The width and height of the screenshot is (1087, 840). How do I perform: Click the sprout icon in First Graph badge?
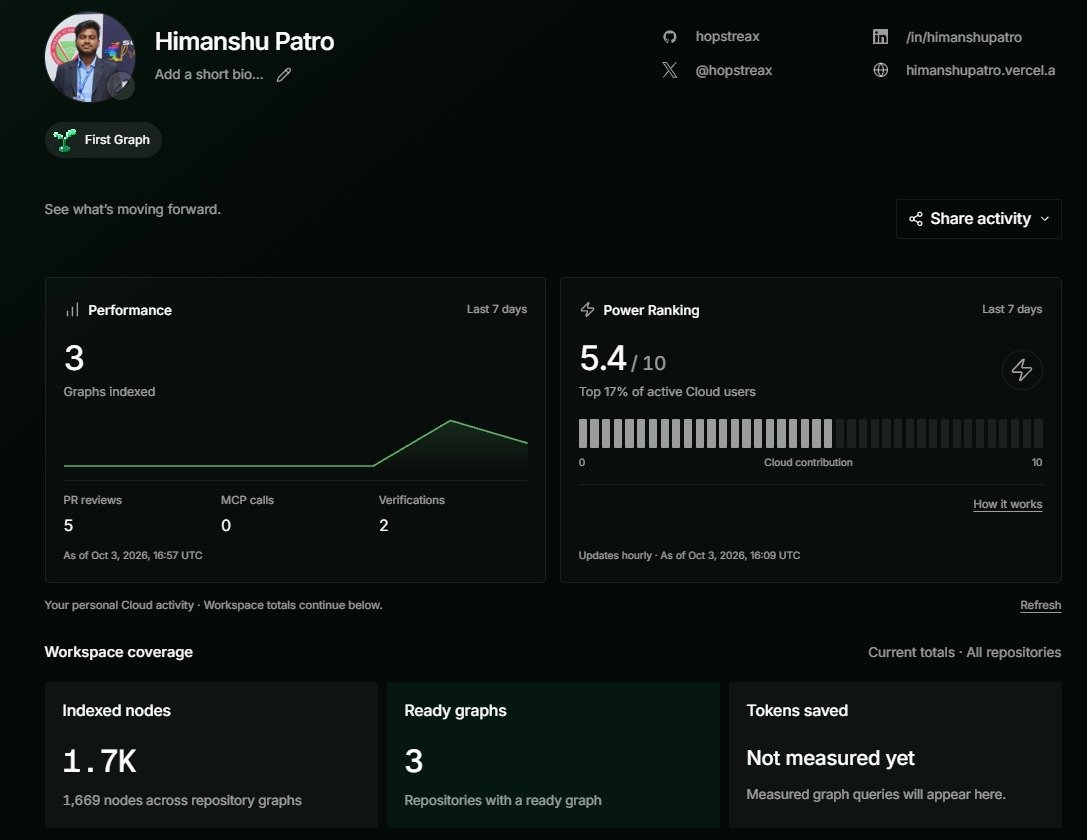[64, 140]
